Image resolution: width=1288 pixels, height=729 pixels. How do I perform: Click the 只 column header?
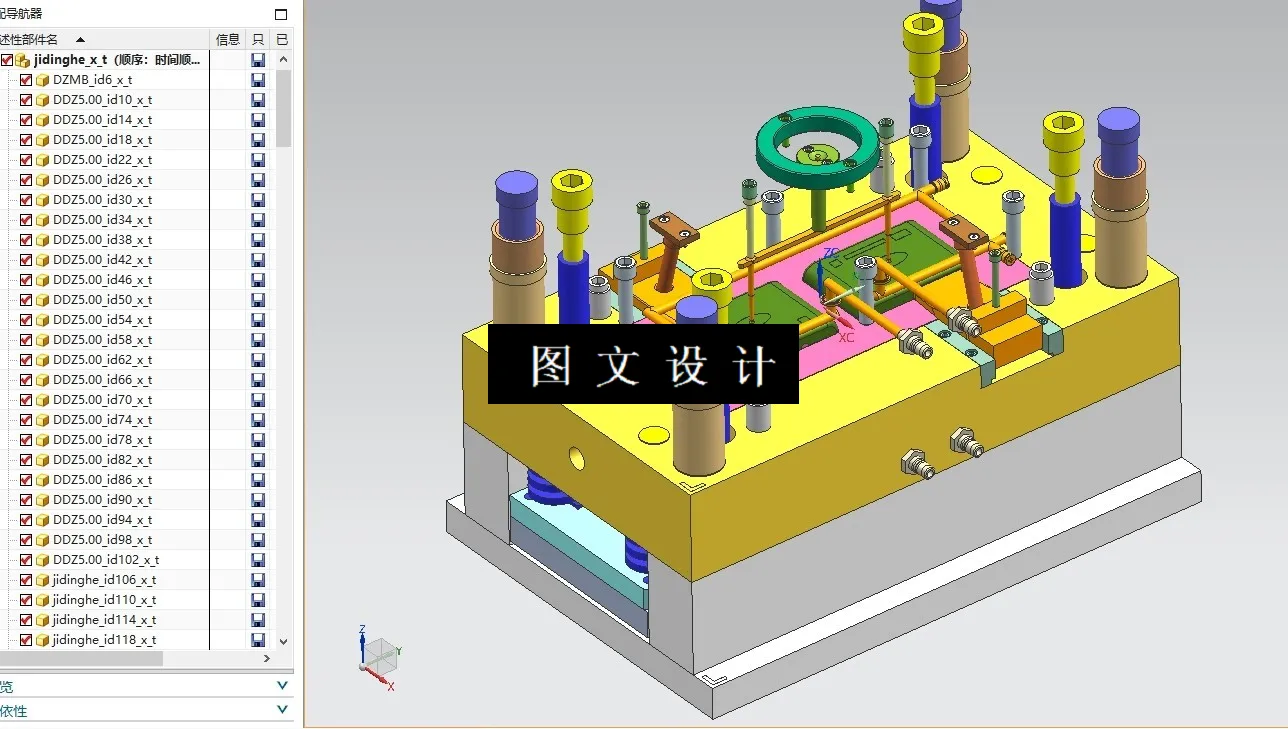pos(259,38)
